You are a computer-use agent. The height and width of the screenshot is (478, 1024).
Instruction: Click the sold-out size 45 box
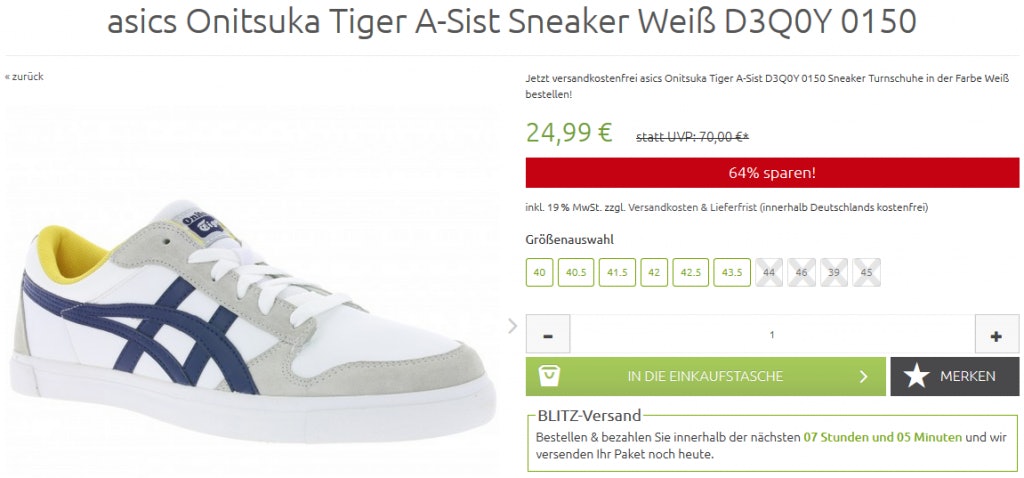tap(867, 272)
